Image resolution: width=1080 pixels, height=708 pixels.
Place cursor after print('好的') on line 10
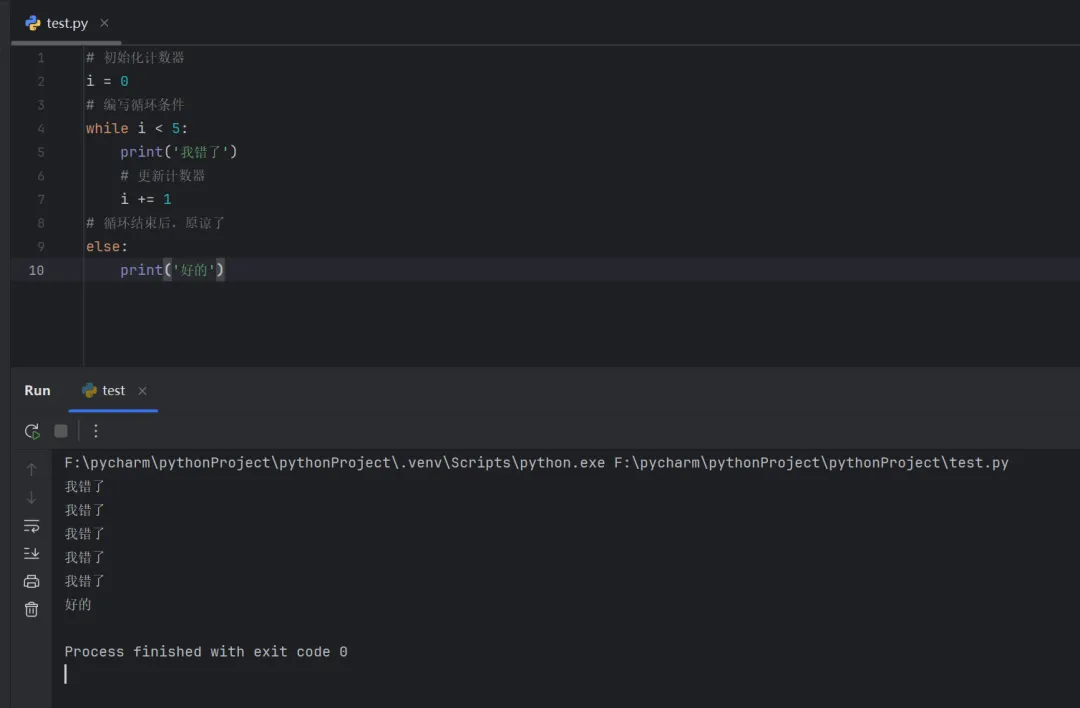click(x=226, y=270)
